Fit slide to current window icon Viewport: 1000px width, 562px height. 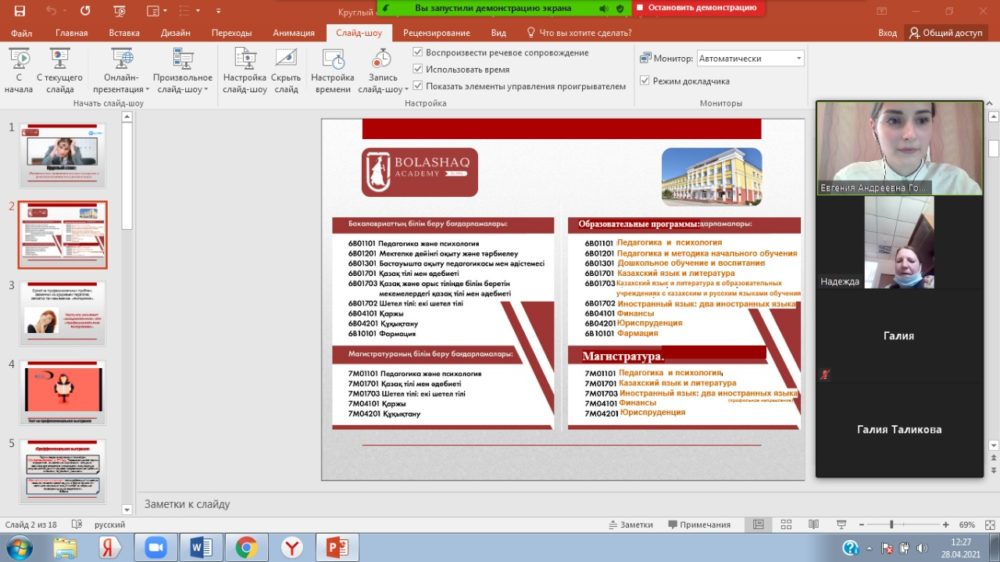990,524
